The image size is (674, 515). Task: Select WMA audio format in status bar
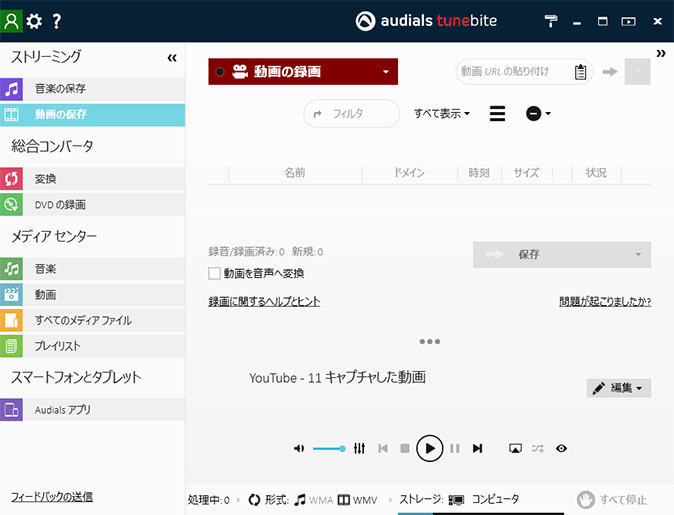pos(314,500)
